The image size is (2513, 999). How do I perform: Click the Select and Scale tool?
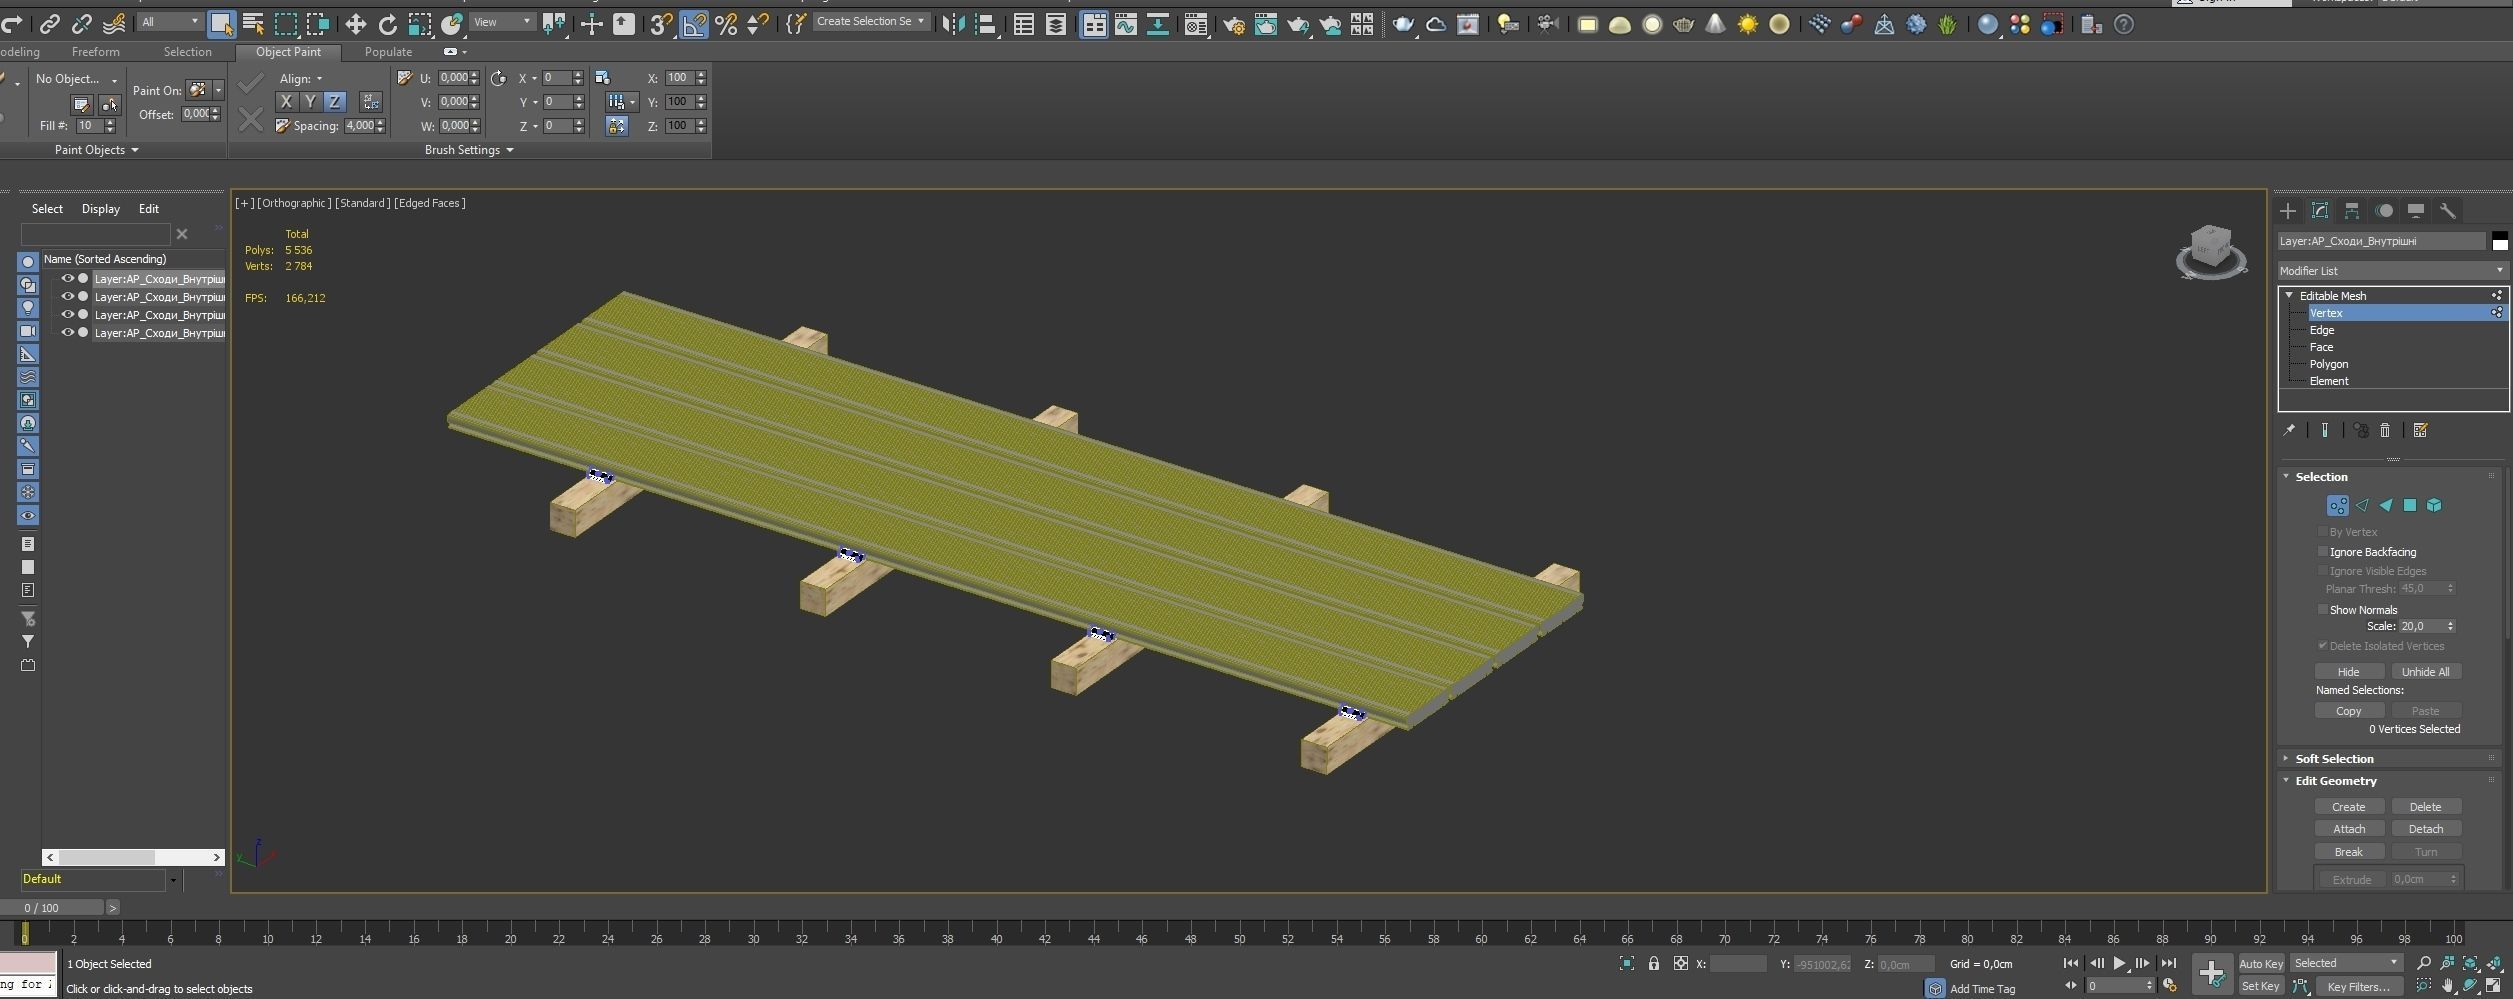pos(420,24)
